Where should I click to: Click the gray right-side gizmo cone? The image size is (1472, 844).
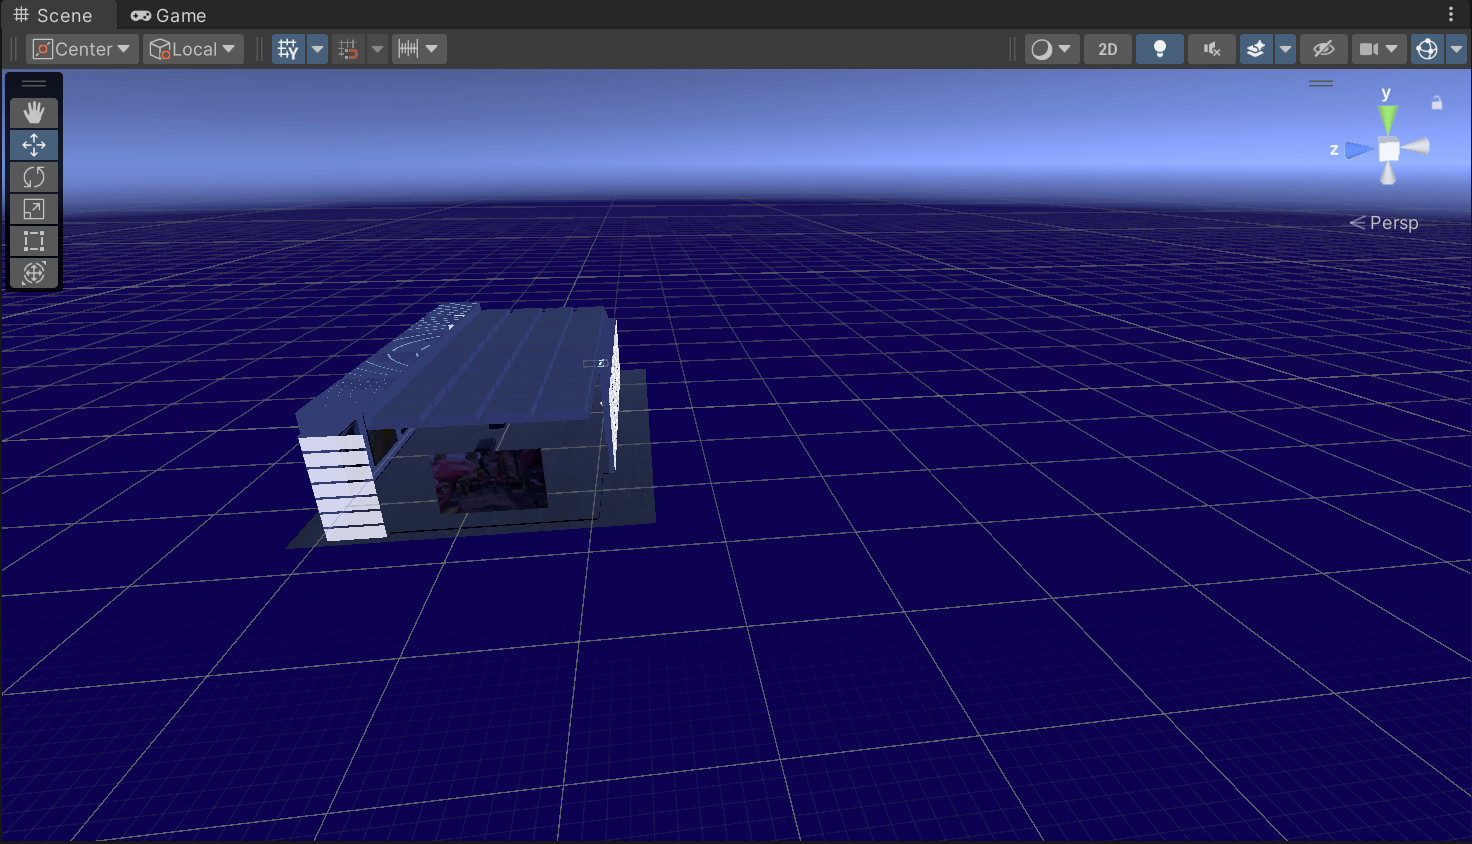[1416, 147]
